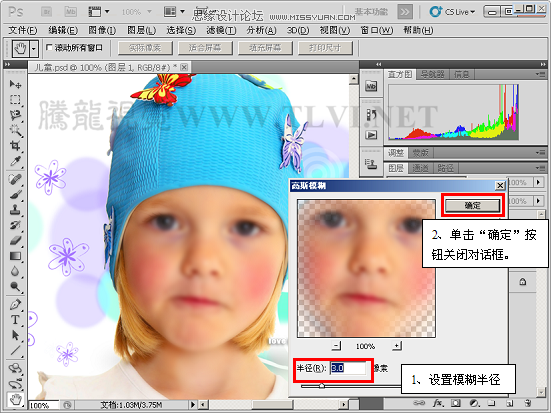Delete layer with the trash icon
The image size is (551, 413).
pos(527,403)
